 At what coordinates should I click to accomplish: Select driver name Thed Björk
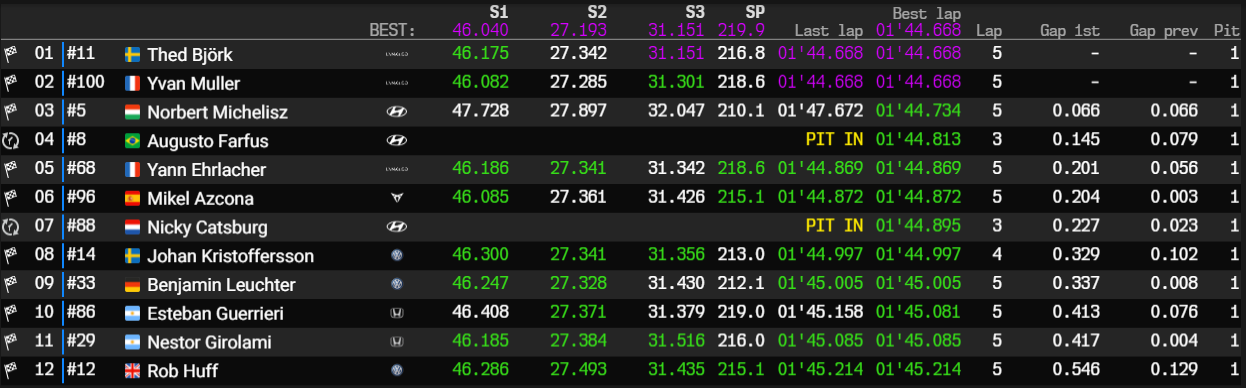pos(190,55)
